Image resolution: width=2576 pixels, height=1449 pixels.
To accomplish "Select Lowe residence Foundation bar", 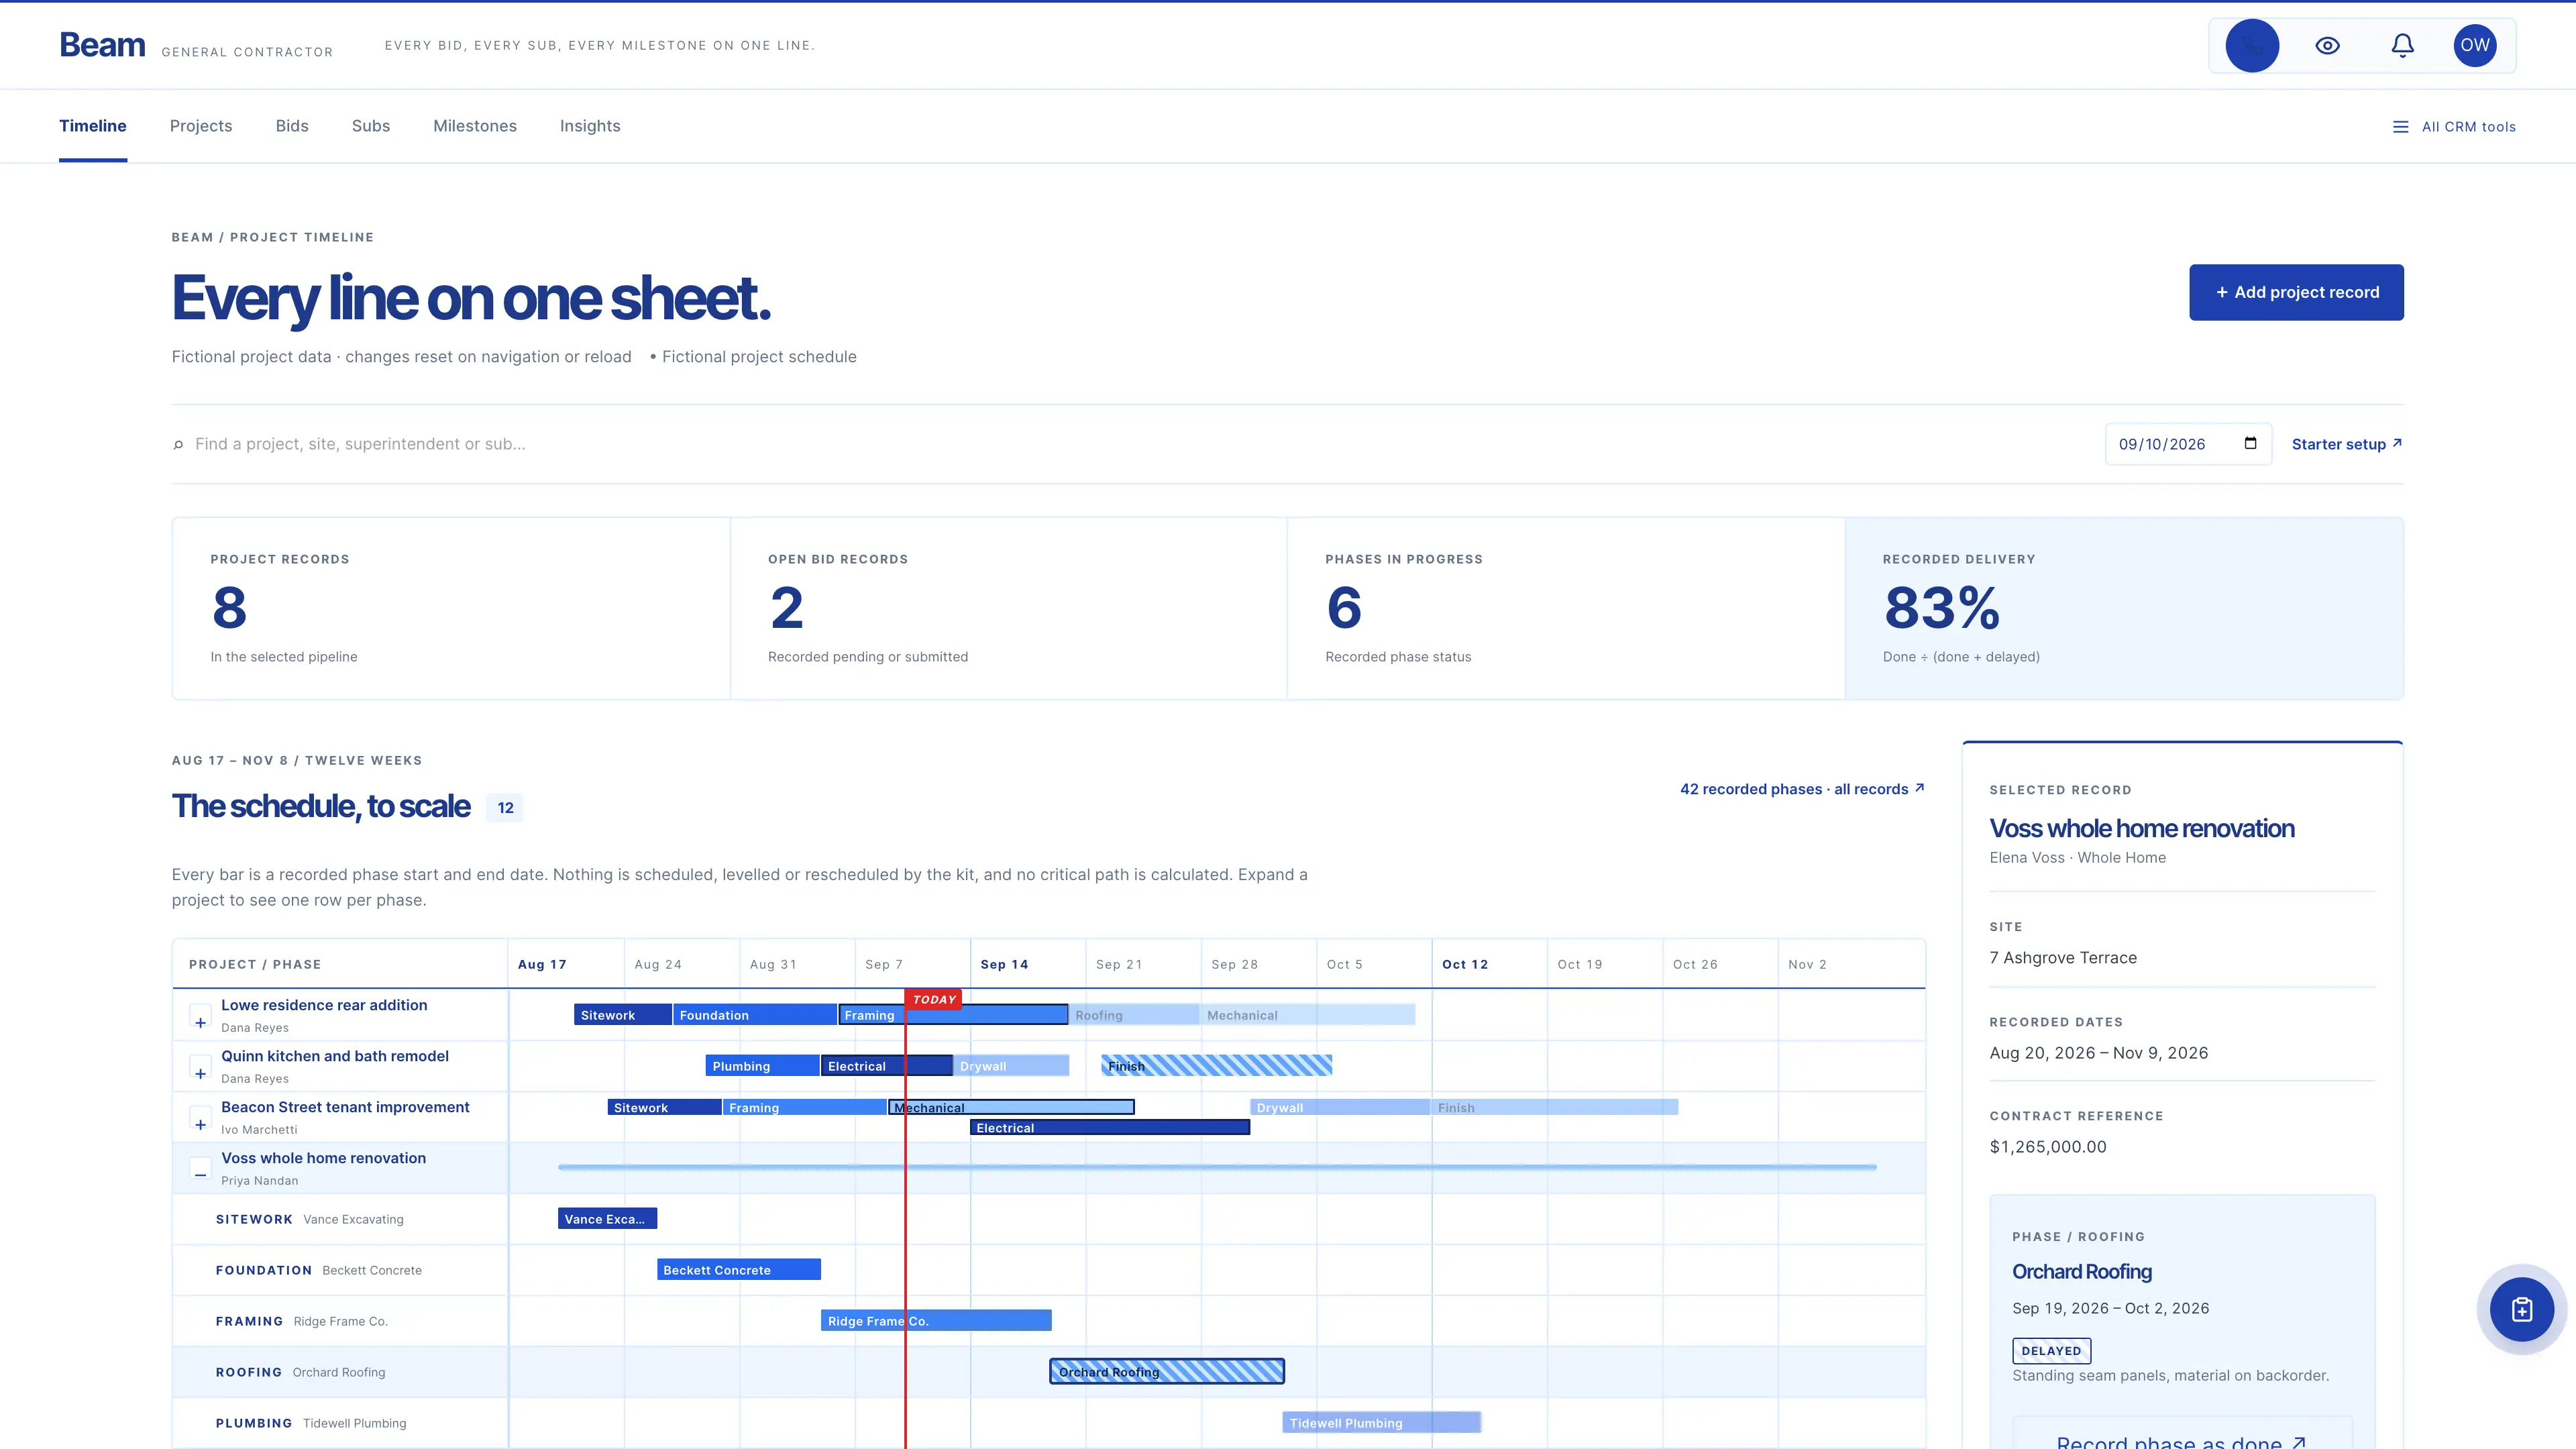I will 755,1015.
